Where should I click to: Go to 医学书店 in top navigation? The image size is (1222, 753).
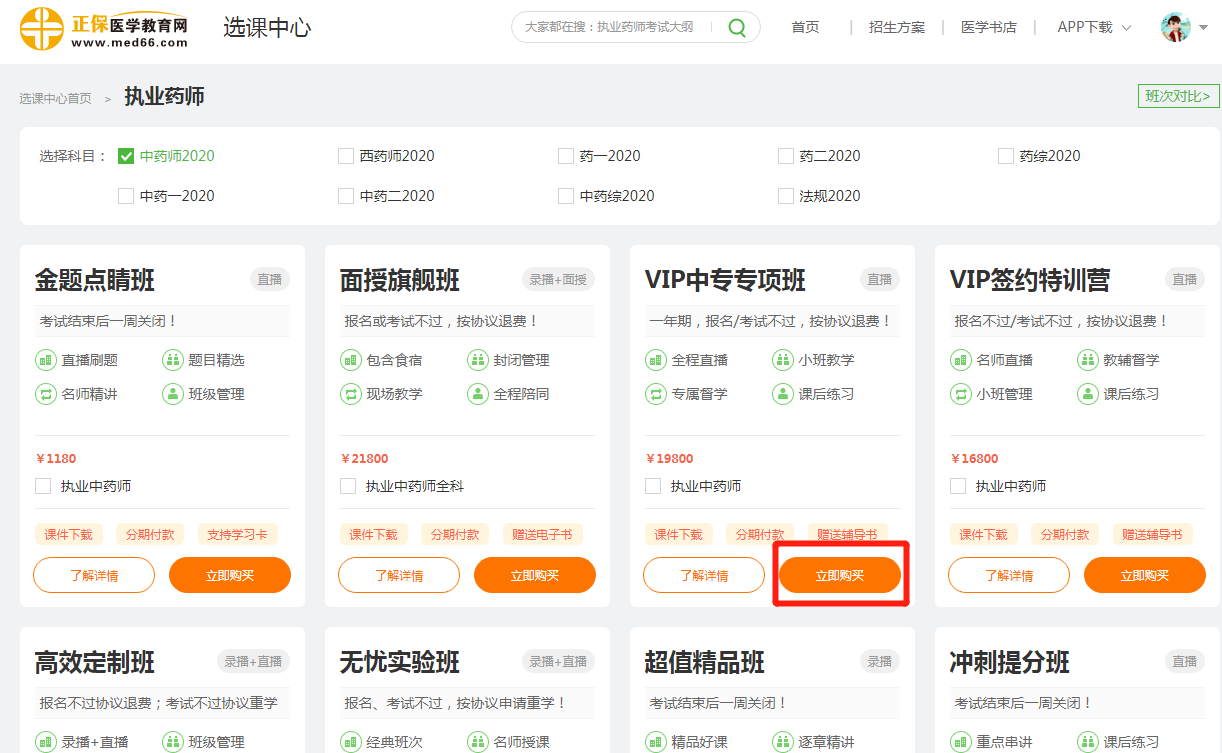(988, 28)
